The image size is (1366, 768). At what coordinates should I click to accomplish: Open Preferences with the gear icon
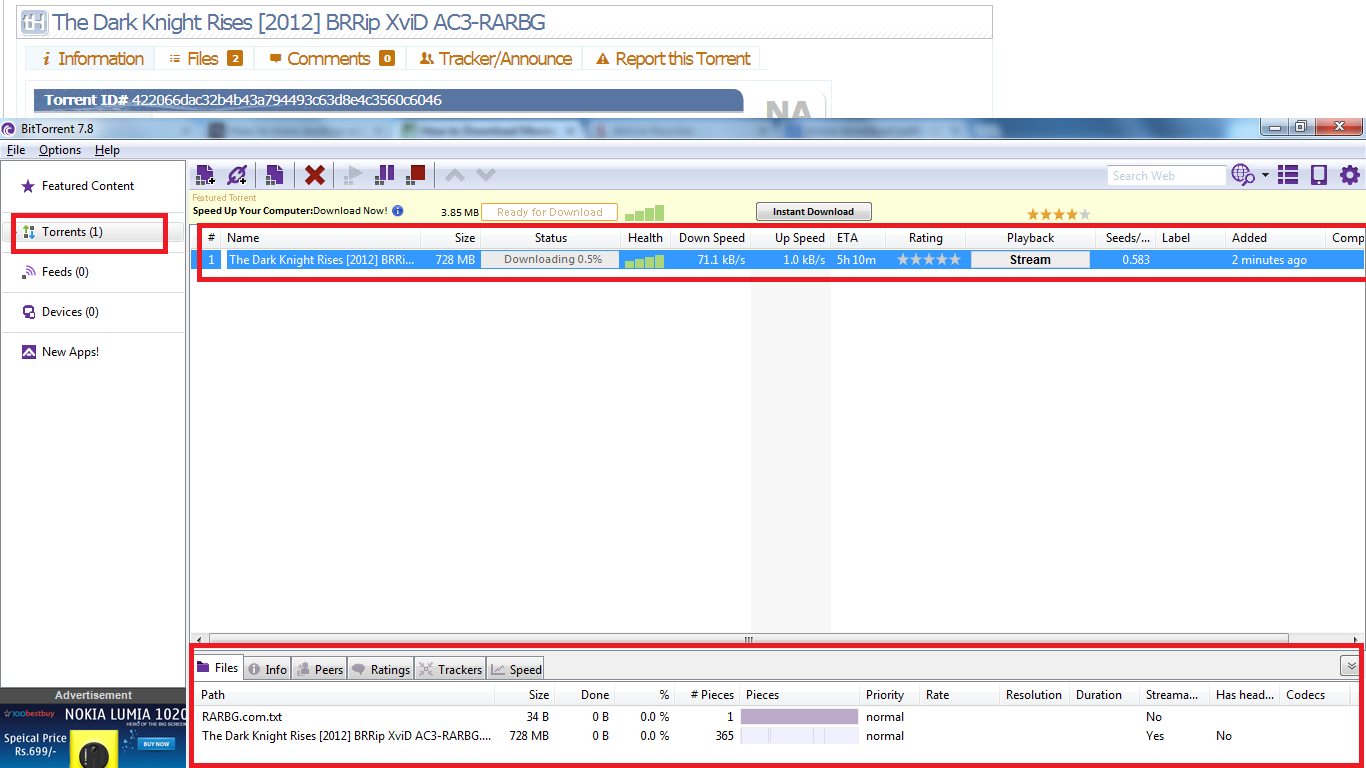[1350, 175]
